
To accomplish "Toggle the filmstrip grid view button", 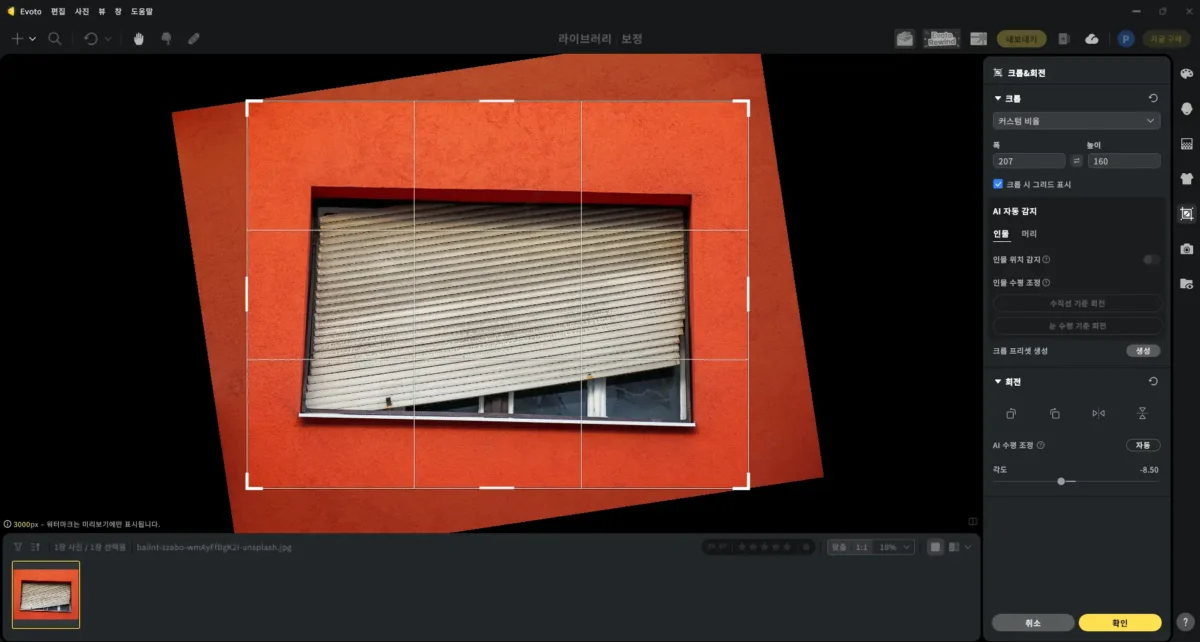I will click(x=935, y=547).
